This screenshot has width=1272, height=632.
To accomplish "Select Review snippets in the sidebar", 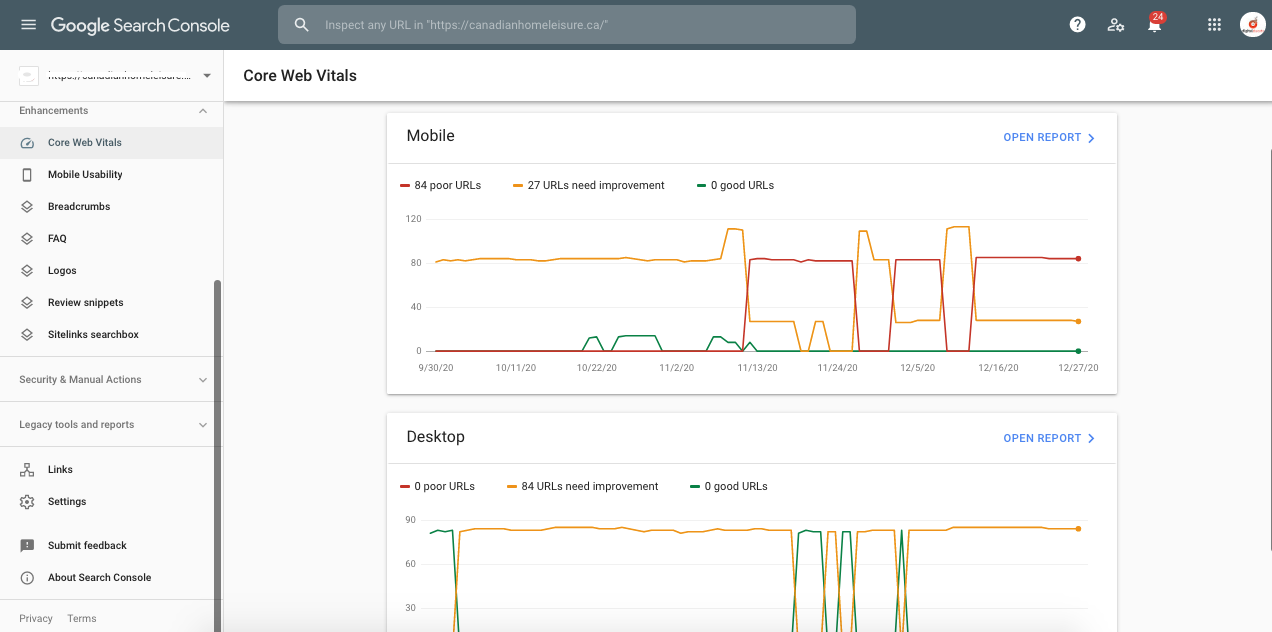I will pyautogui.click(x=85, y=303).
